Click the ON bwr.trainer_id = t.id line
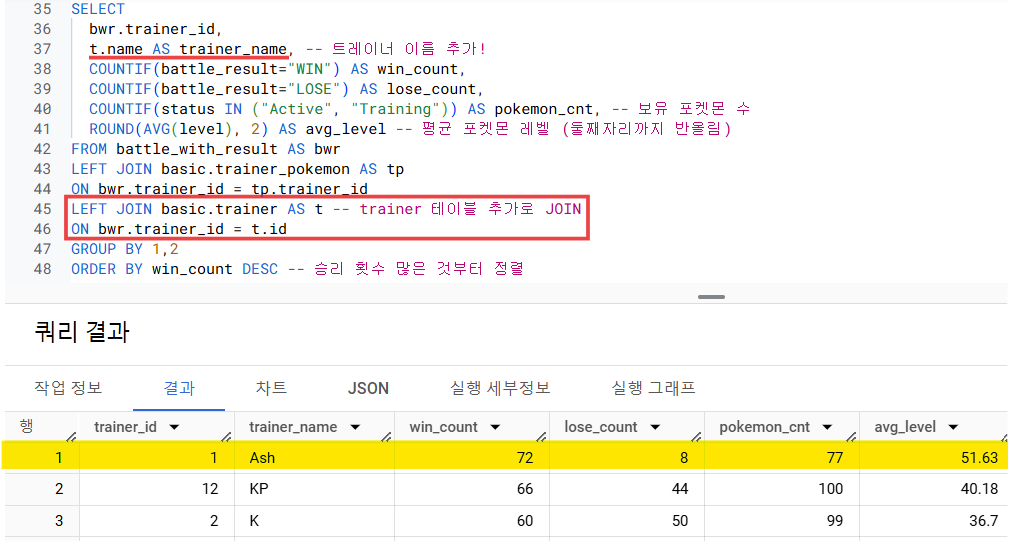 coord(179,229)
